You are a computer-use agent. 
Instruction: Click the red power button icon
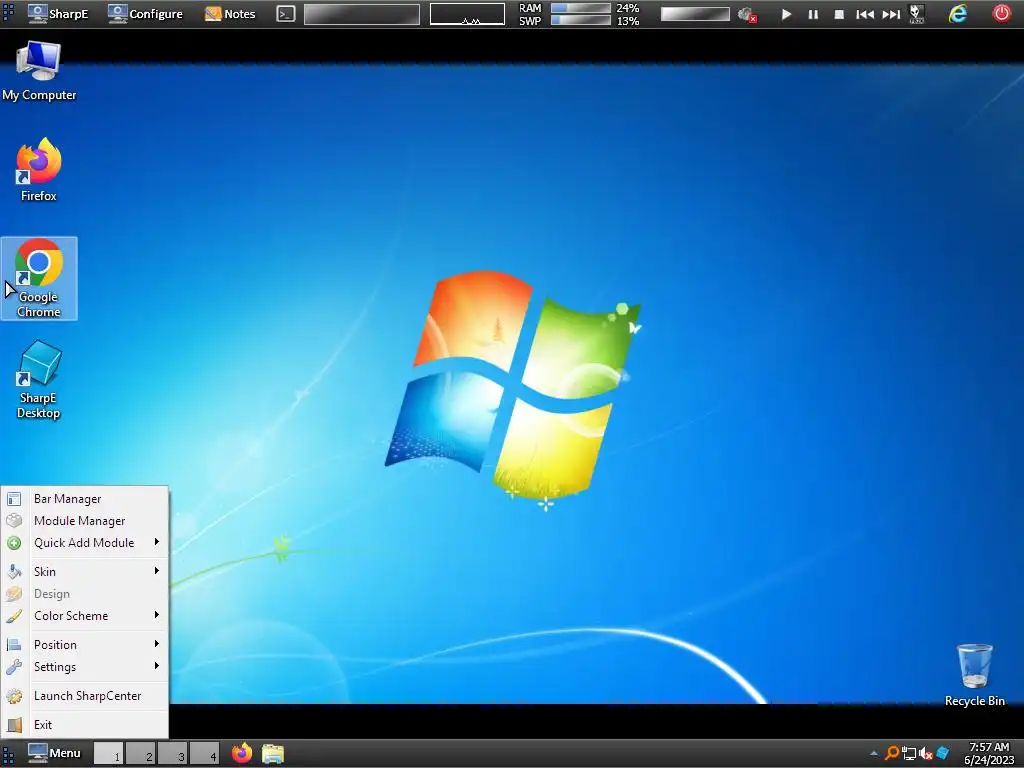(x=1002, y=14)
